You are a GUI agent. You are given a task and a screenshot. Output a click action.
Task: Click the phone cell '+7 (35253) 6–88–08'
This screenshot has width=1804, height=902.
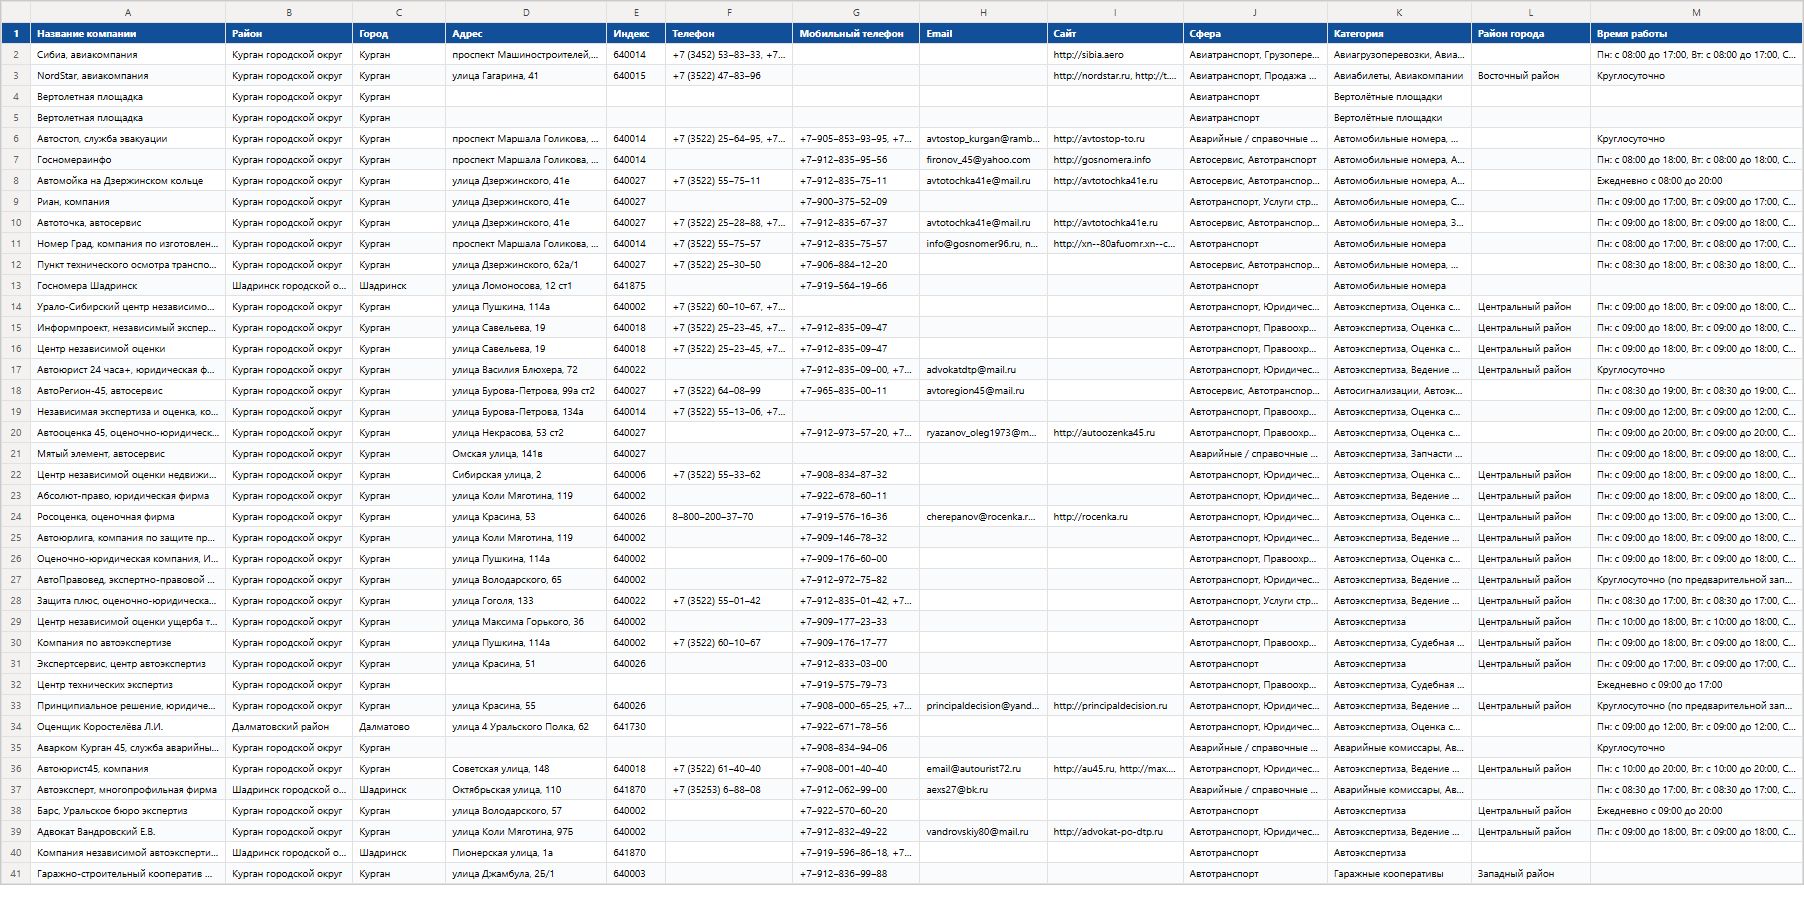729,790
